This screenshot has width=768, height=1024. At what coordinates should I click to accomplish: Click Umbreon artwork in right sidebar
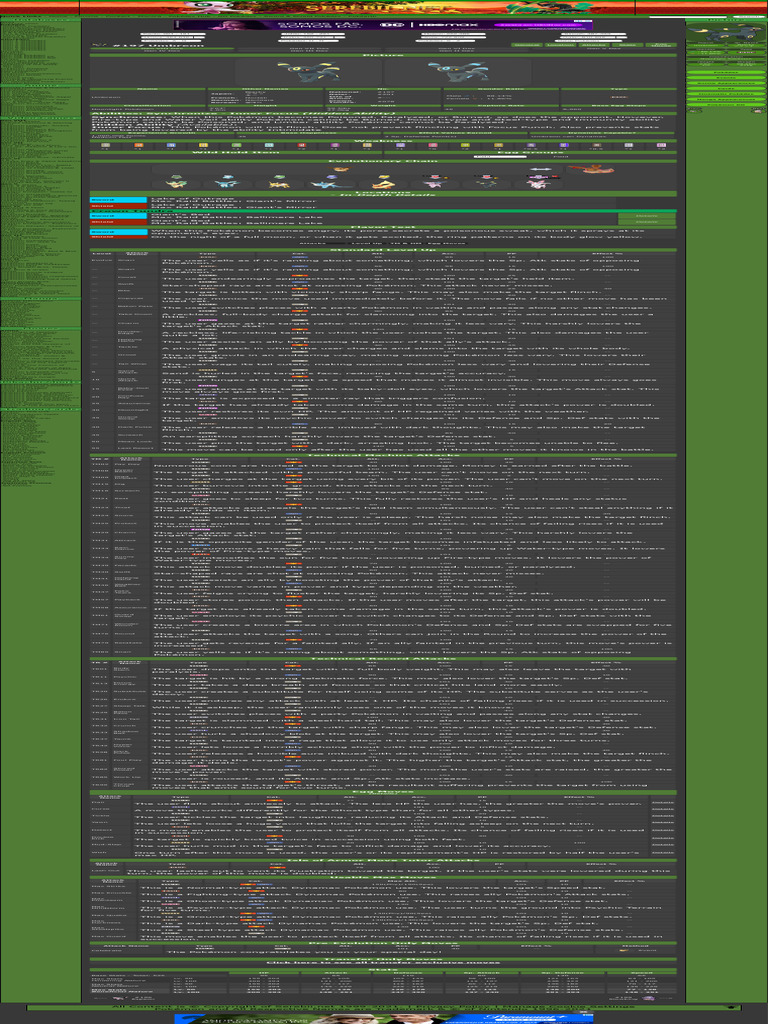tap(726, 32)
